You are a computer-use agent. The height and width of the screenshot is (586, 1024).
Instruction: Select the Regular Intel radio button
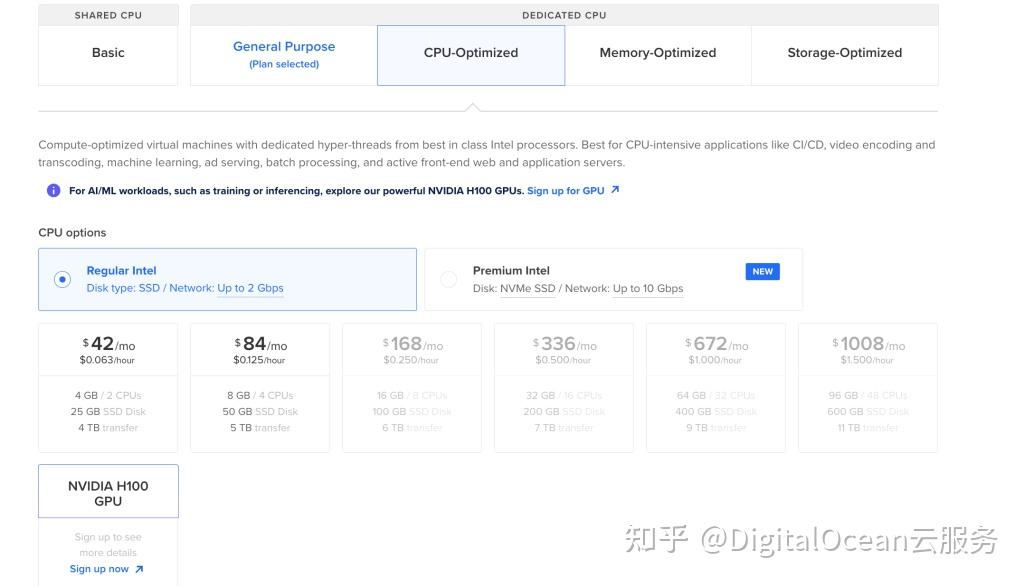pyautogui.click(x=62, y=279)
